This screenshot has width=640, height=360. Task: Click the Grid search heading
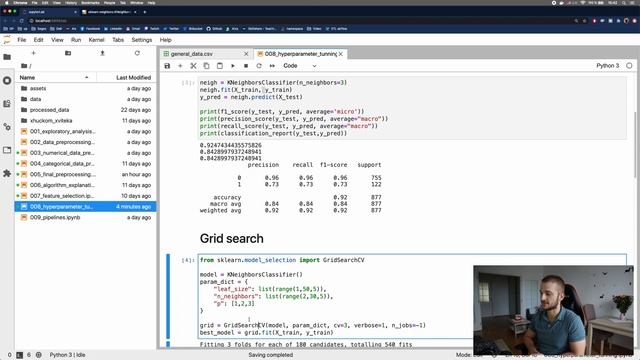tap(231, 239)
